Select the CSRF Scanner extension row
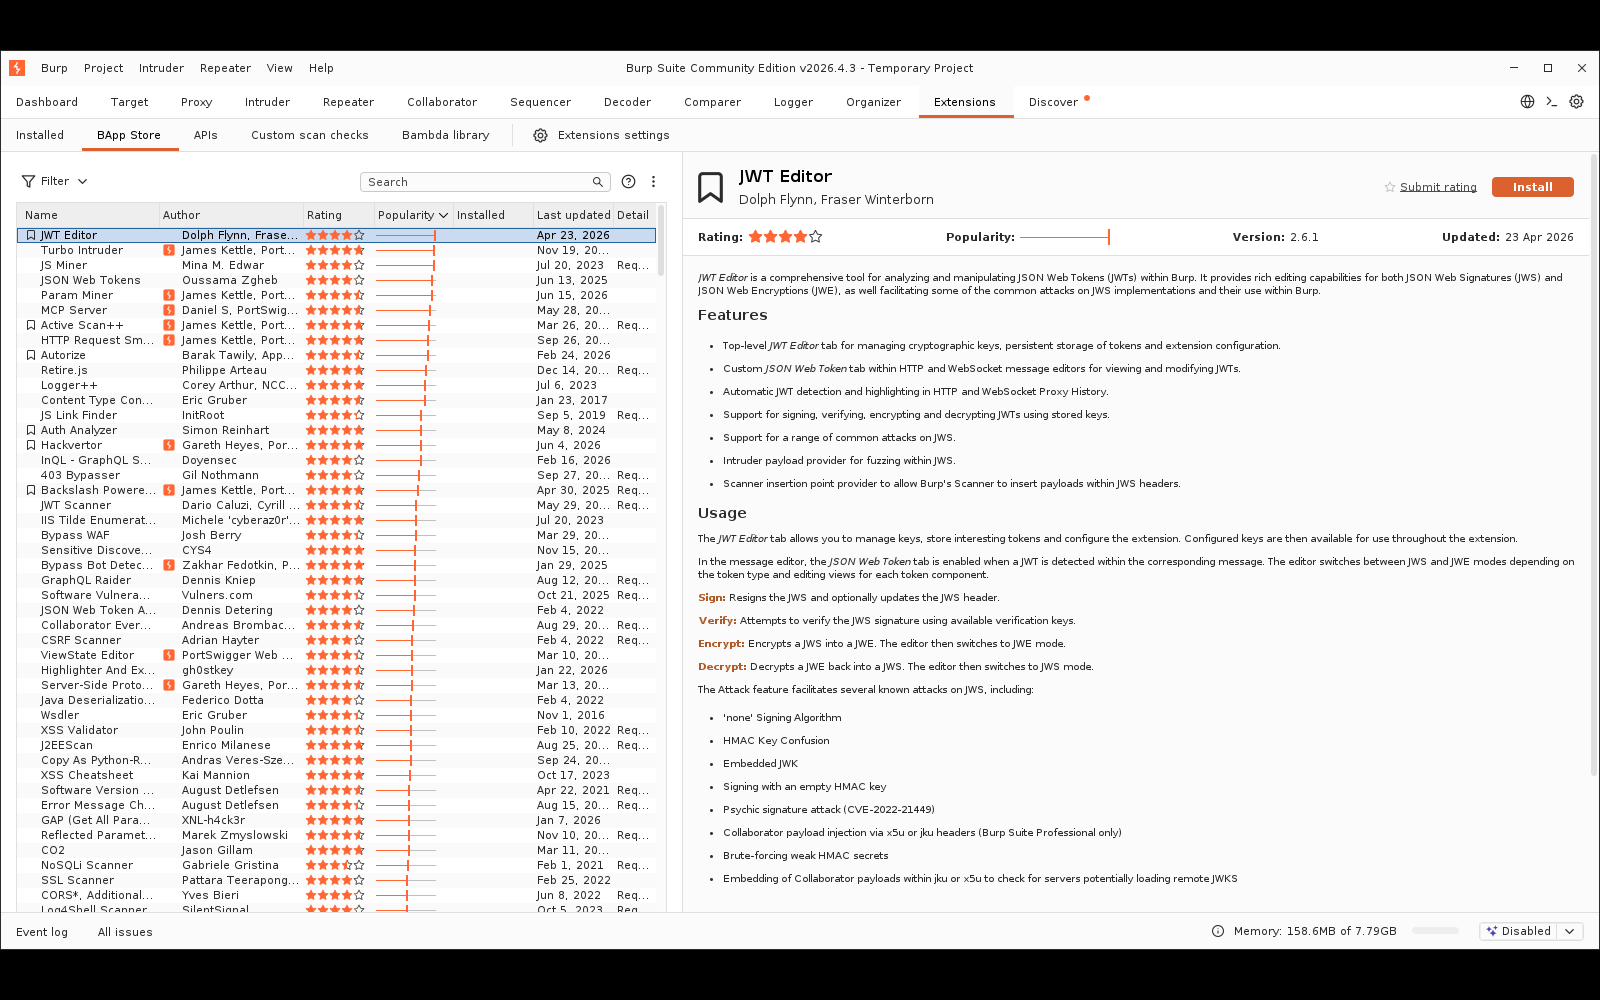This screenshot has height=1000, width=1600. coord(336,640)
